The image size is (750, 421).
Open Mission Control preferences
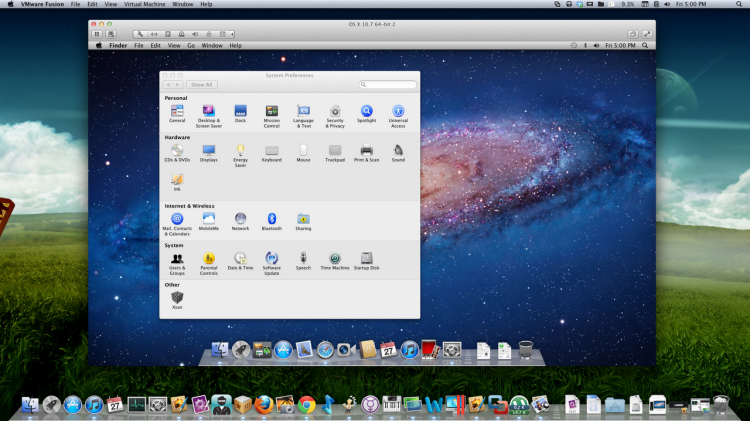pos(271,111)
